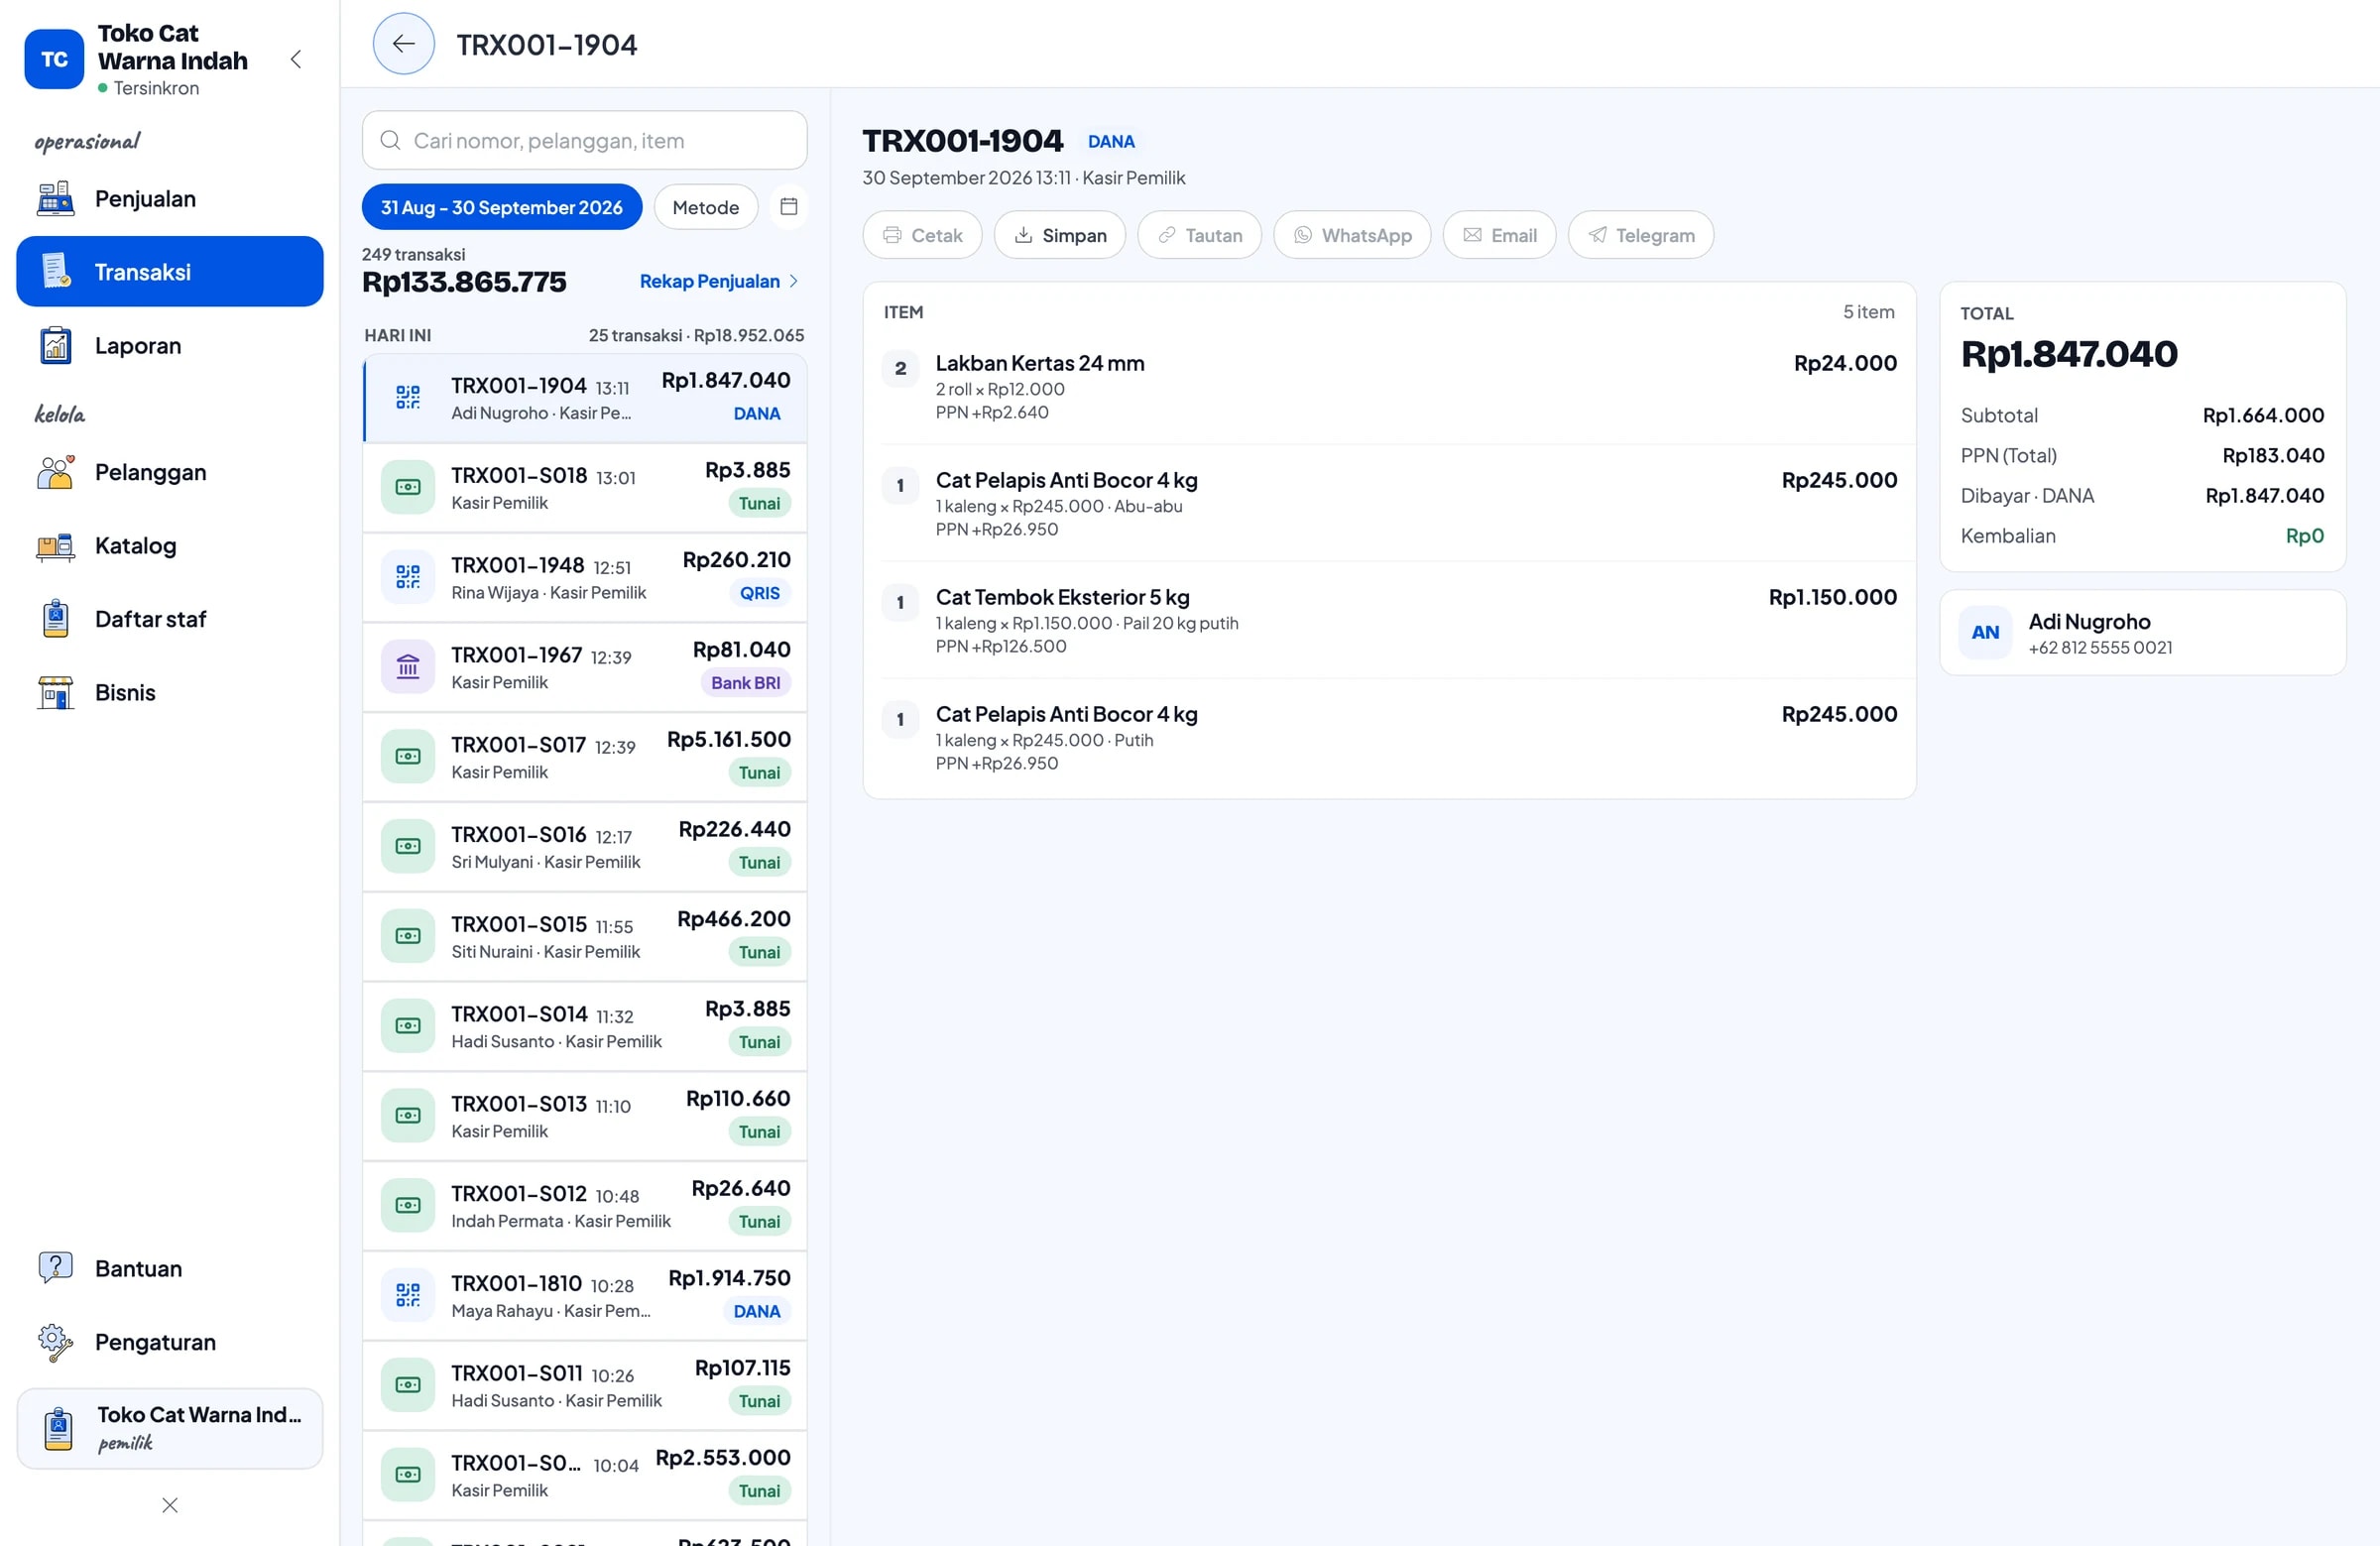Screen dimensions: 2380x1546
Task: Focus the Cari nomor, pelanggan, item search field
Action: (584, 140)
